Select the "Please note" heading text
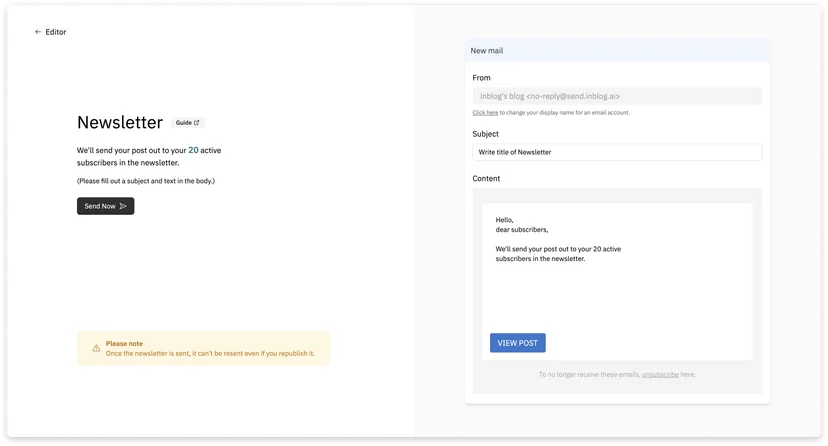This screenshot has width=828, height=446. (124, 344)
